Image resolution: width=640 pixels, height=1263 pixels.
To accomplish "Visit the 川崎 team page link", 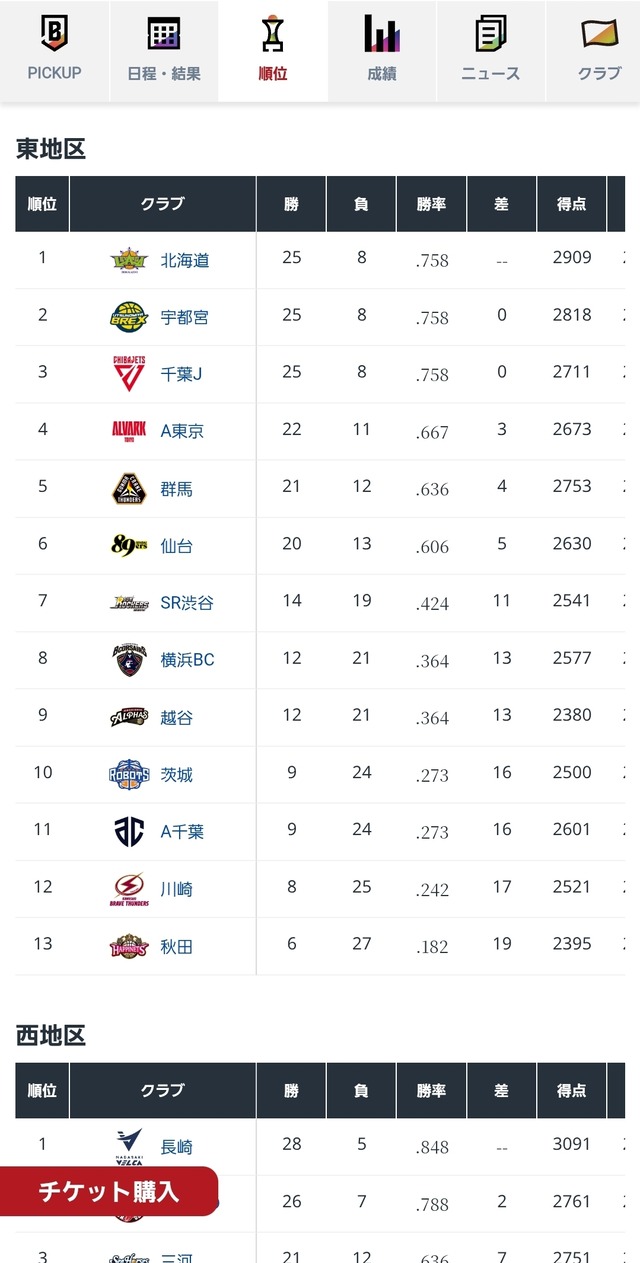I will 177,889.
